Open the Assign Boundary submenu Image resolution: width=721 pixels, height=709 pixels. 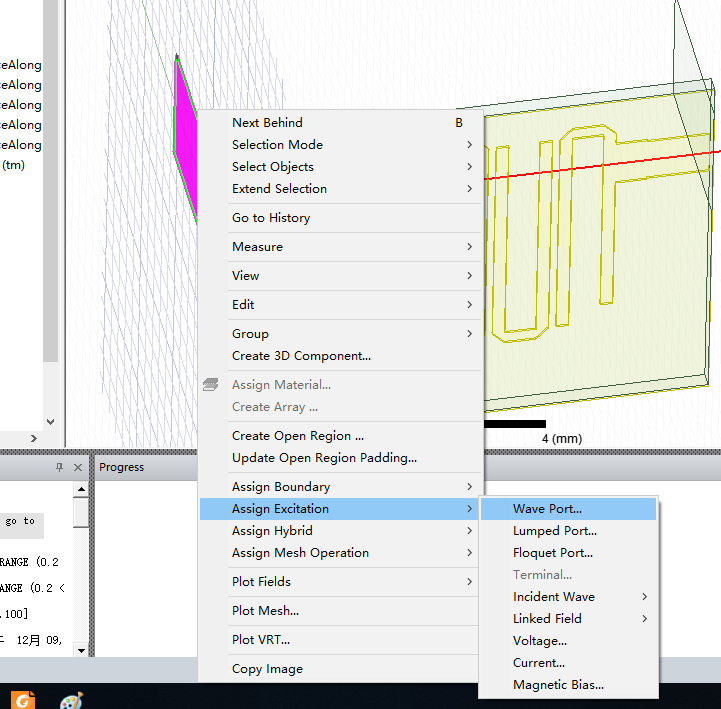(341, 487)
